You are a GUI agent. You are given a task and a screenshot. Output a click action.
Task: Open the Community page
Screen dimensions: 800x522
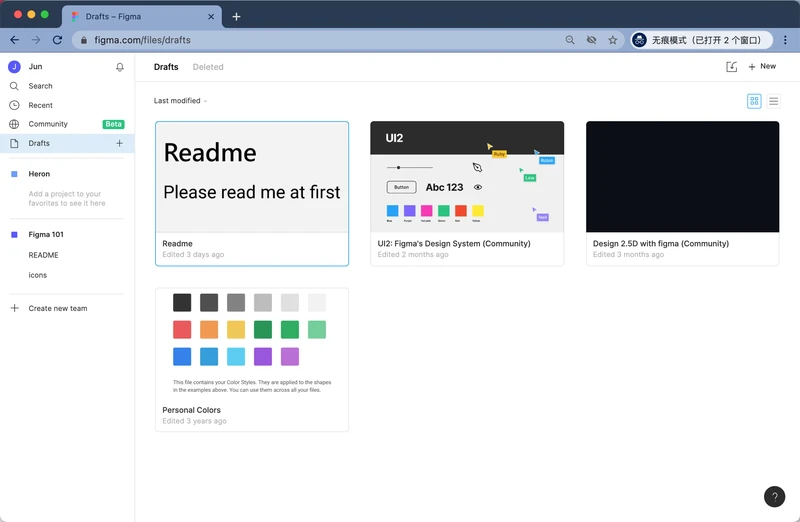[x=48, y=124]
